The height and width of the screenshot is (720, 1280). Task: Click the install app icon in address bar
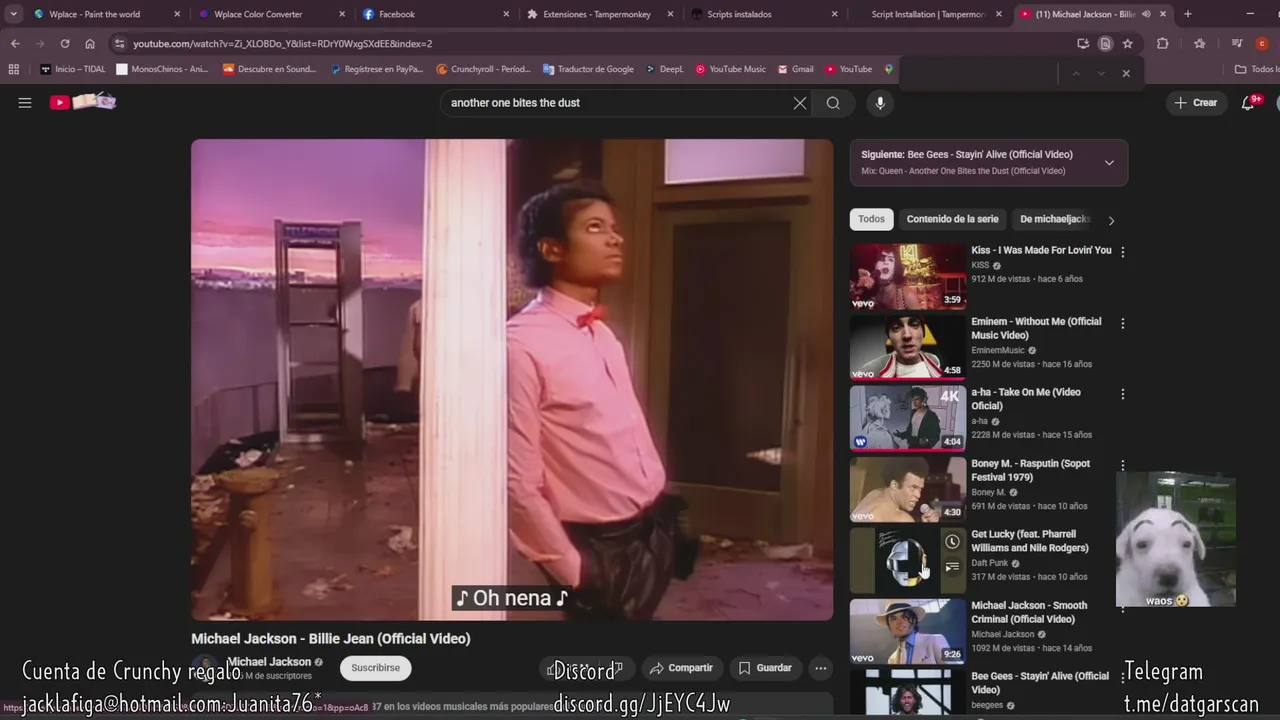coord(1083,44)
